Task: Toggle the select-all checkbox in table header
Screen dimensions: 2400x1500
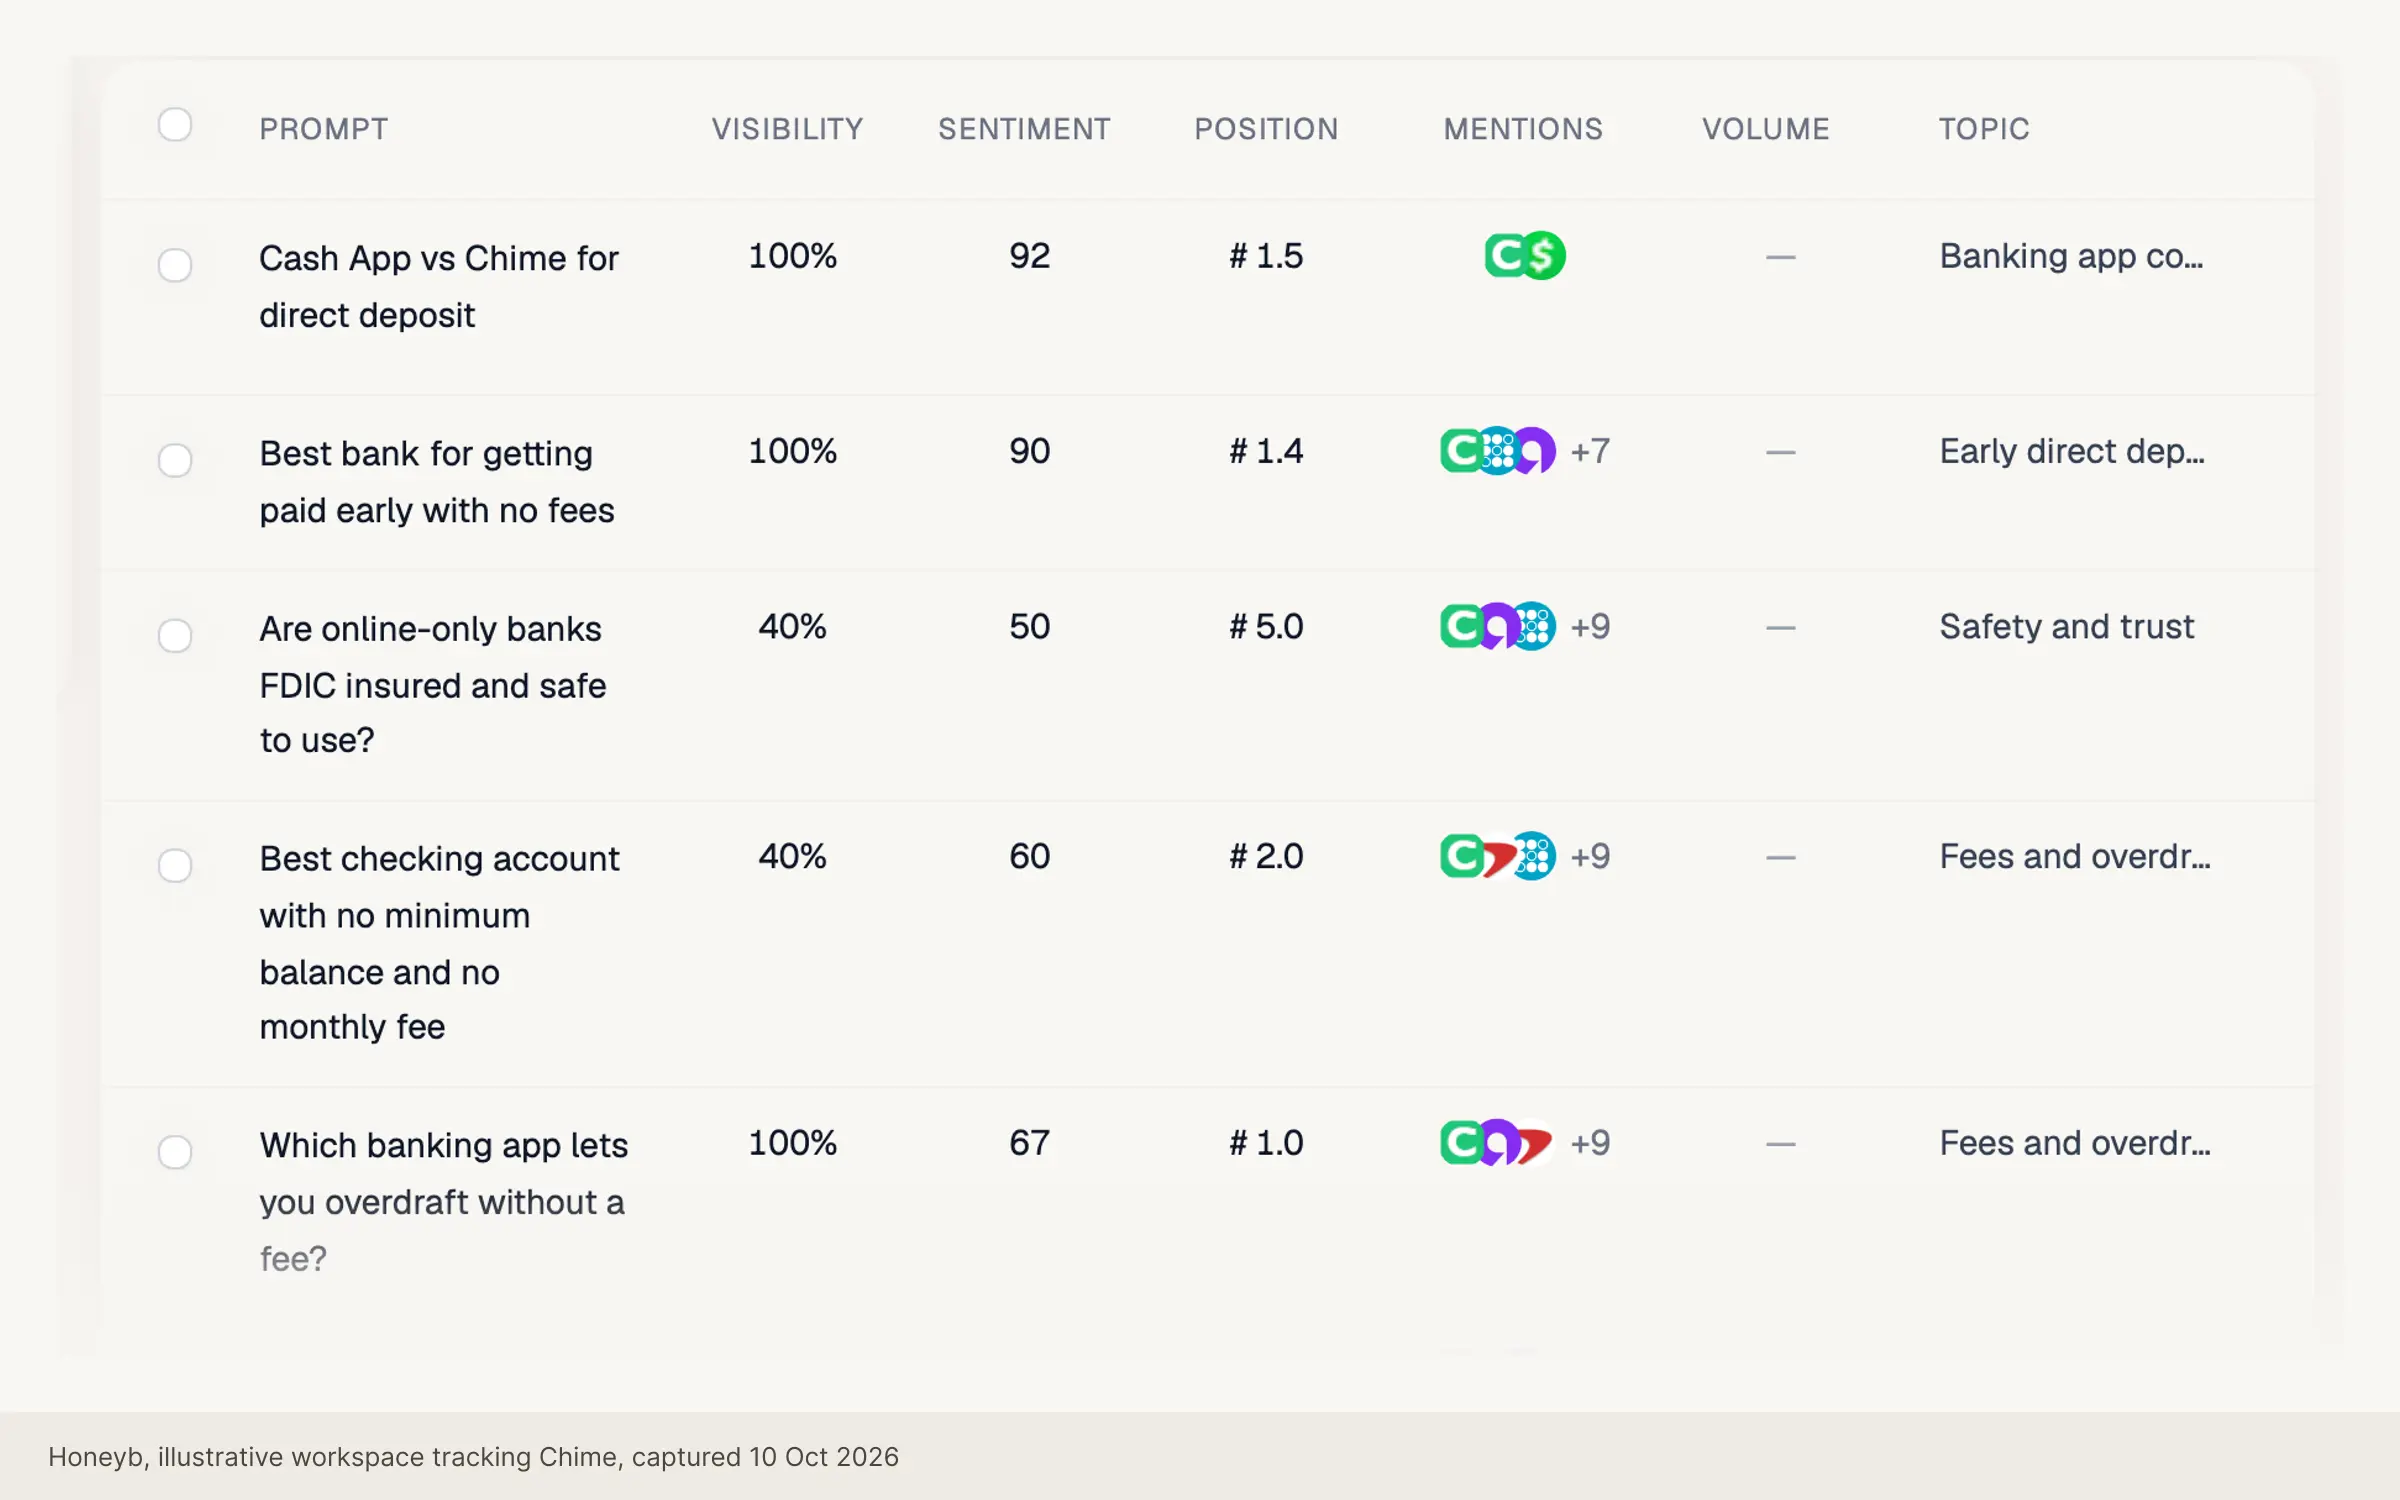Action: [175, 125]
